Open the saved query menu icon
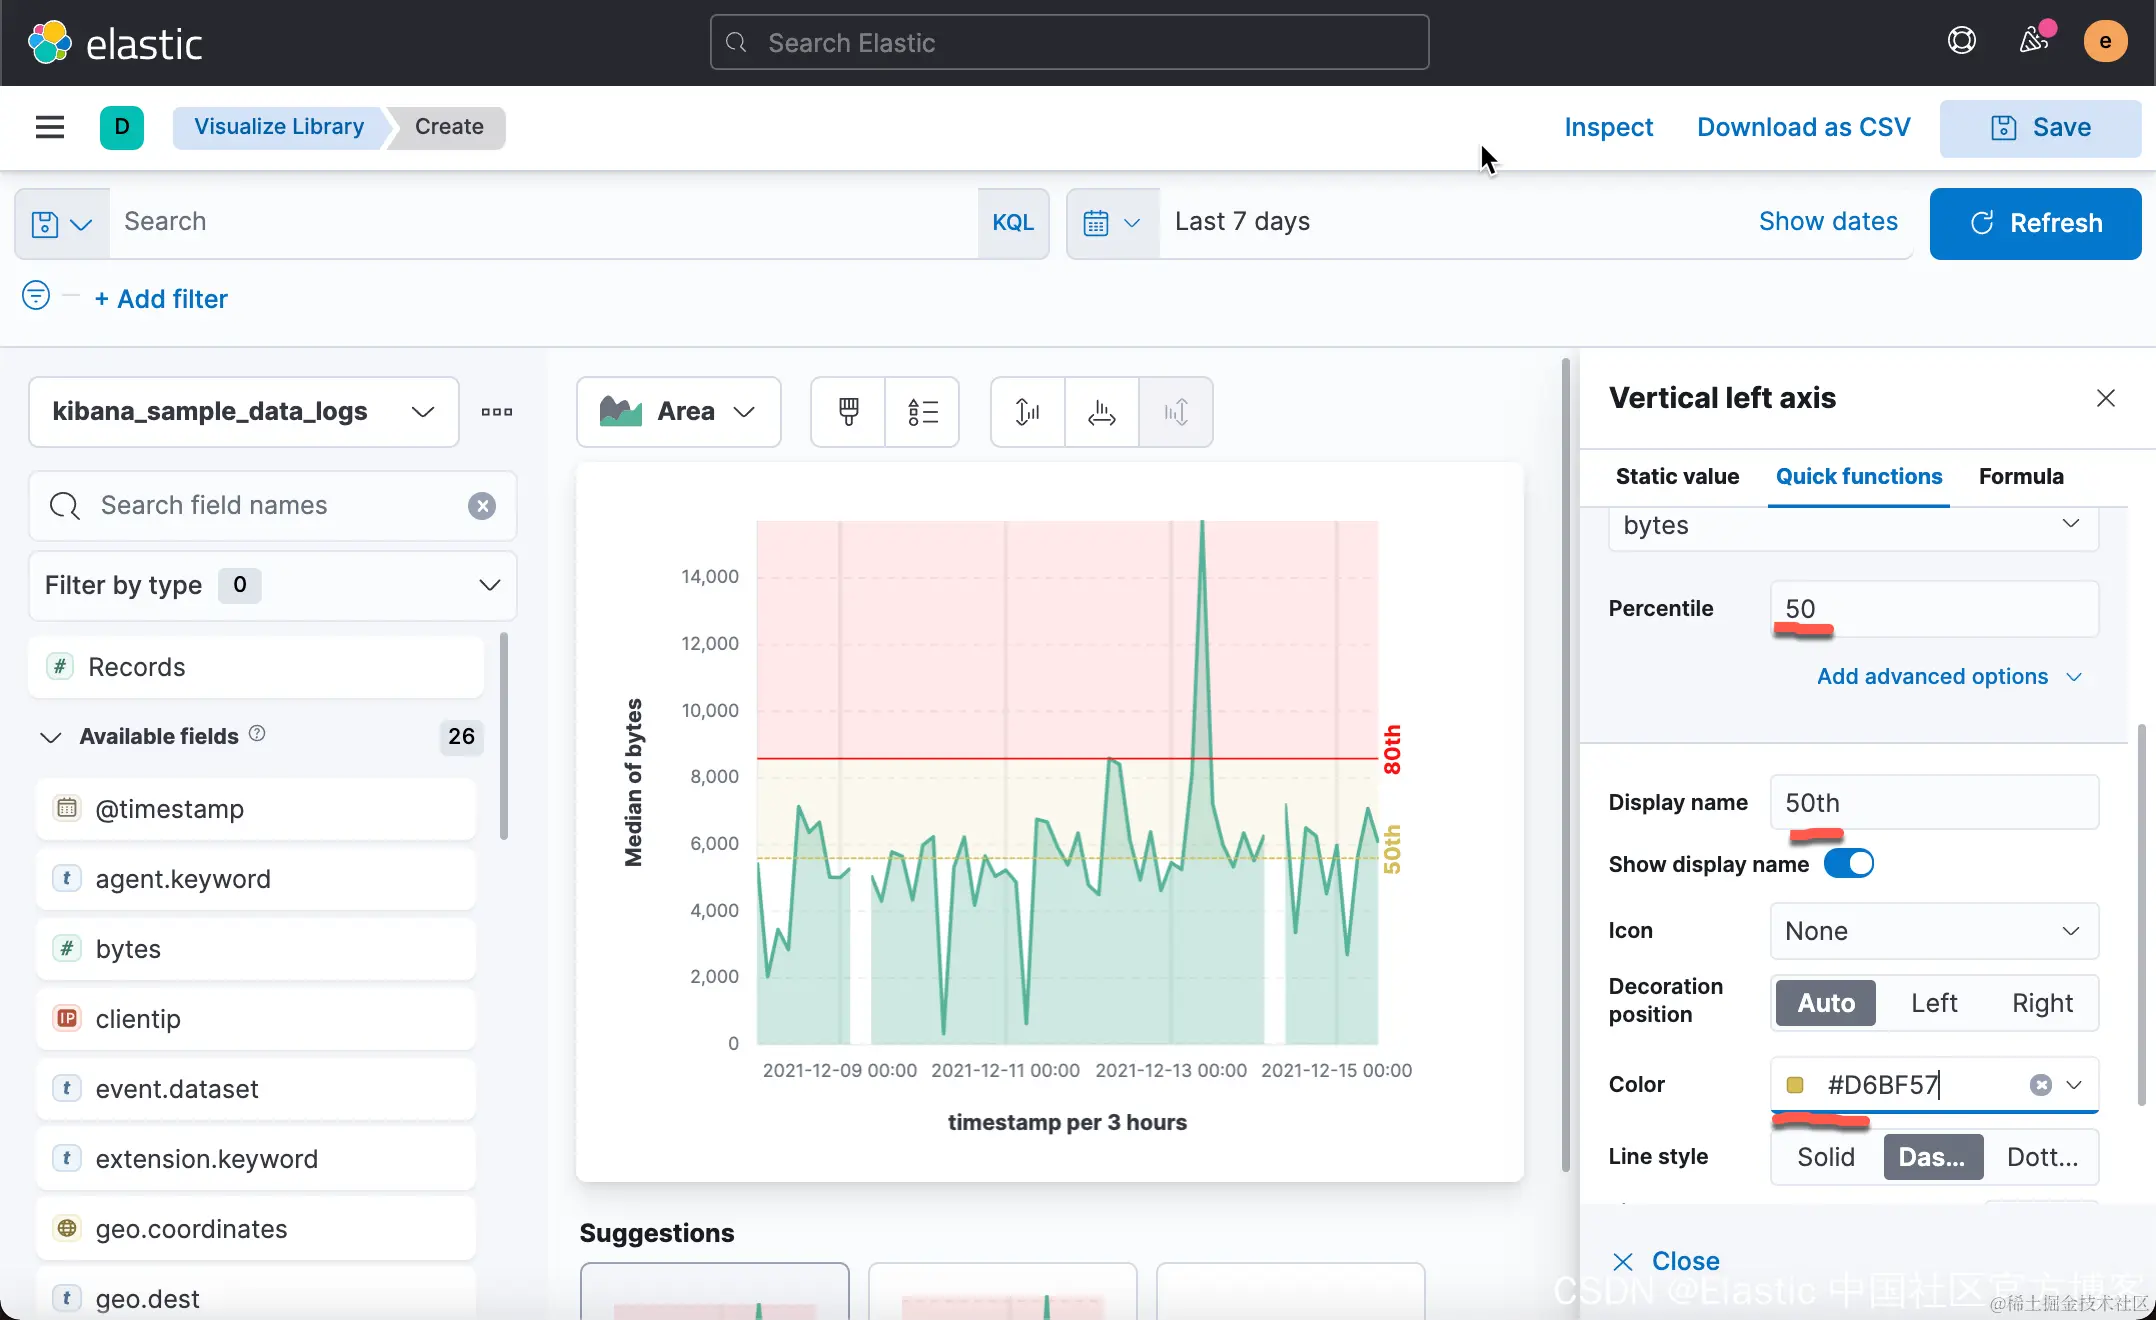Viewport: 2156px width, 1320px height. coord(61,223)
